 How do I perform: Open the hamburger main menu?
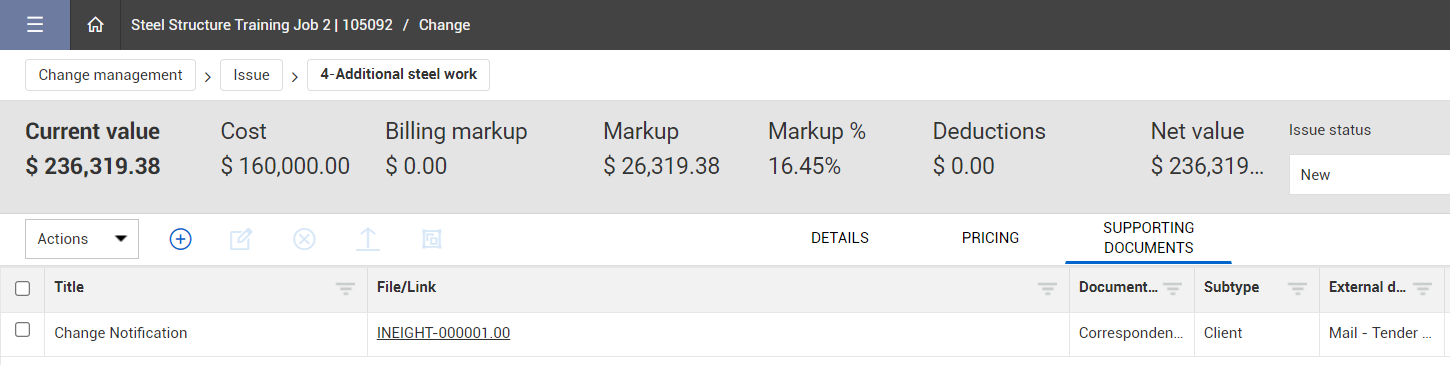click(x=35, y=25)
